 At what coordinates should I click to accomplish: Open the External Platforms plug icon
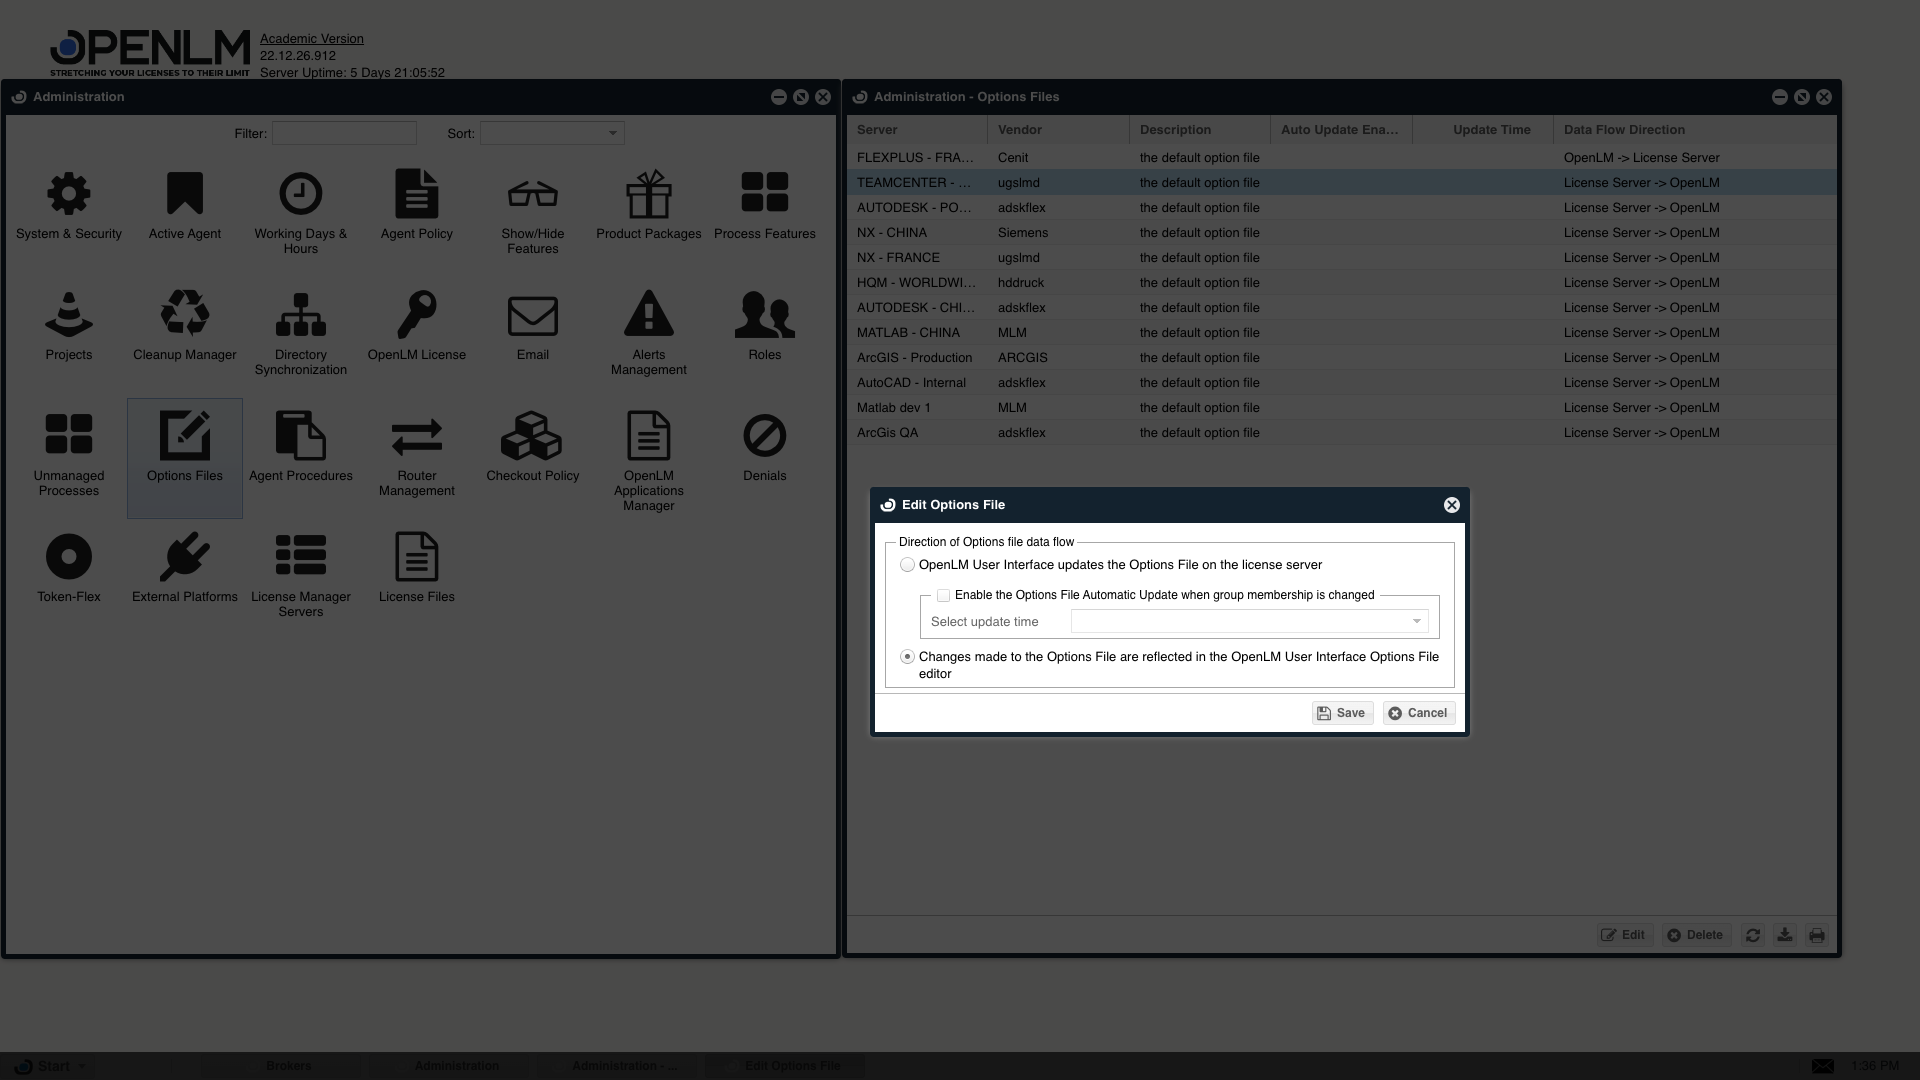tap(185, 557)
